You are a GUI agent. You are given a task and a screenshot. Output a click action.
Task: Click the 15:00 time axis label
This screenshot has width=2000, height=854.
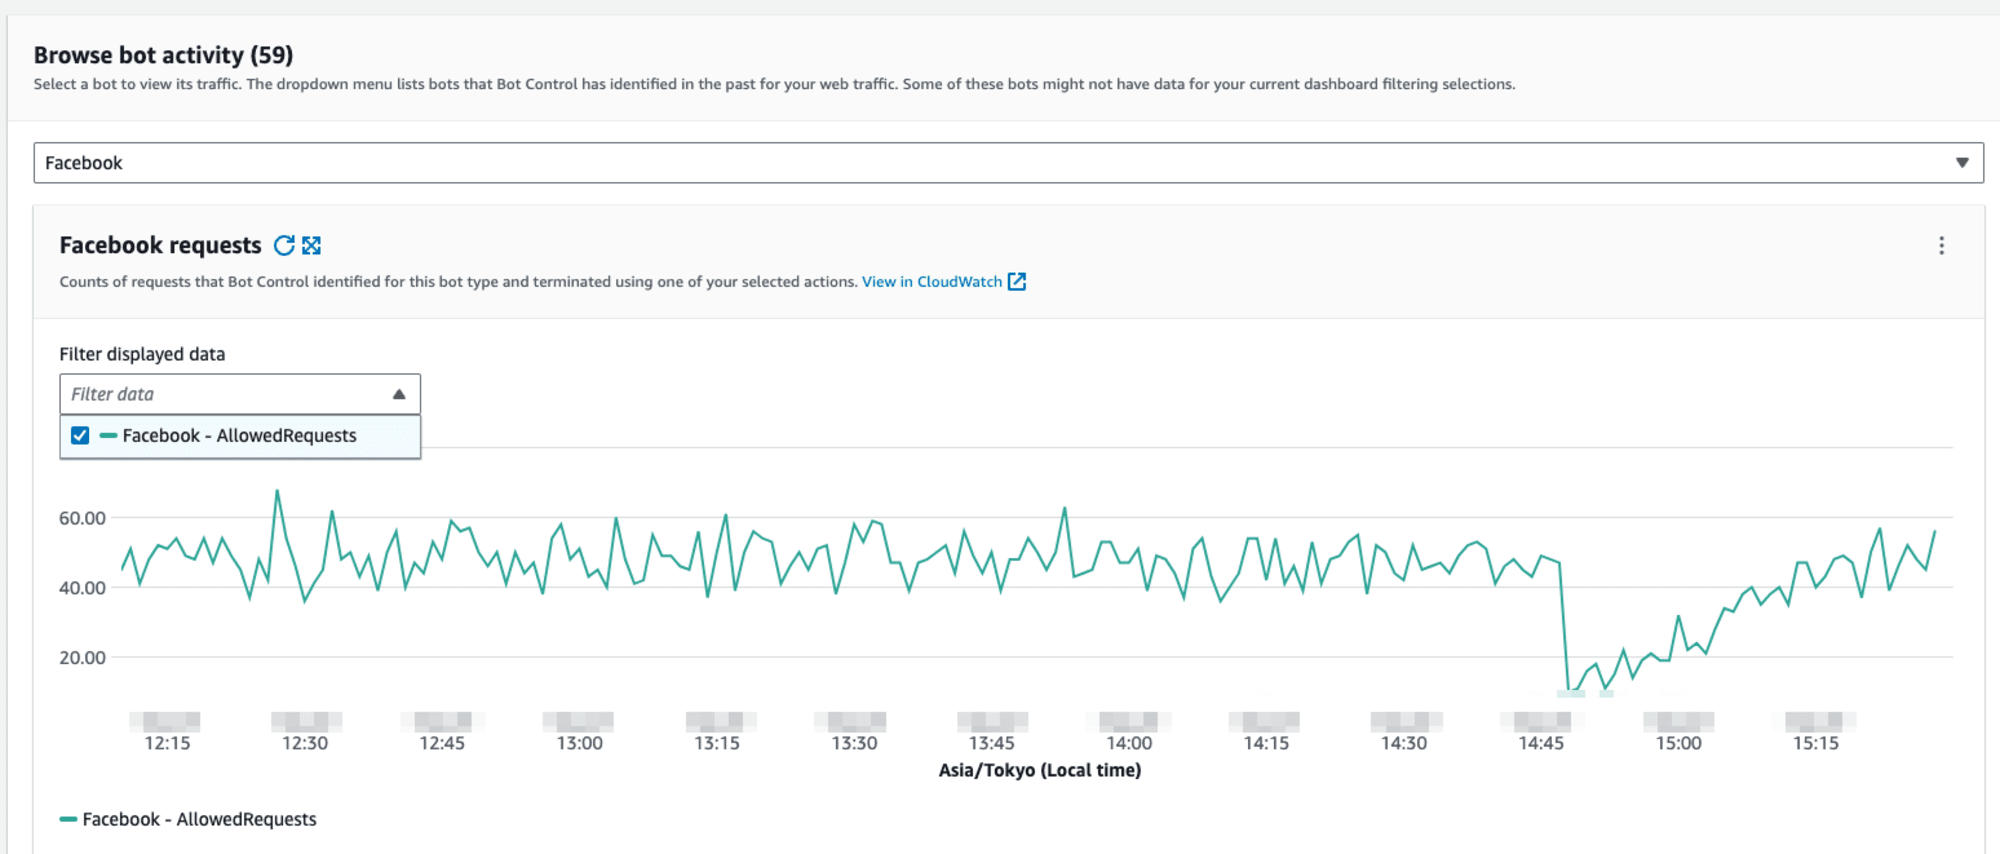1678,743
